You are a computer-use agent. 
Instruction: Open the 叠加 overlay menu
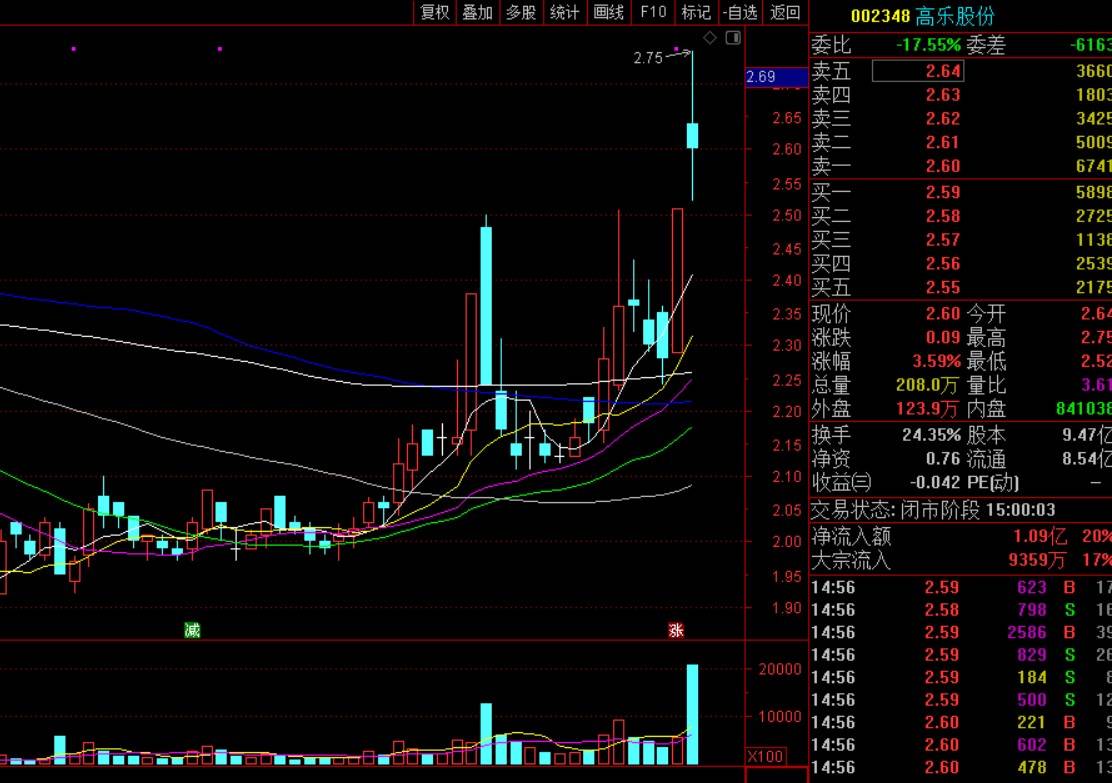coord(477,12)
